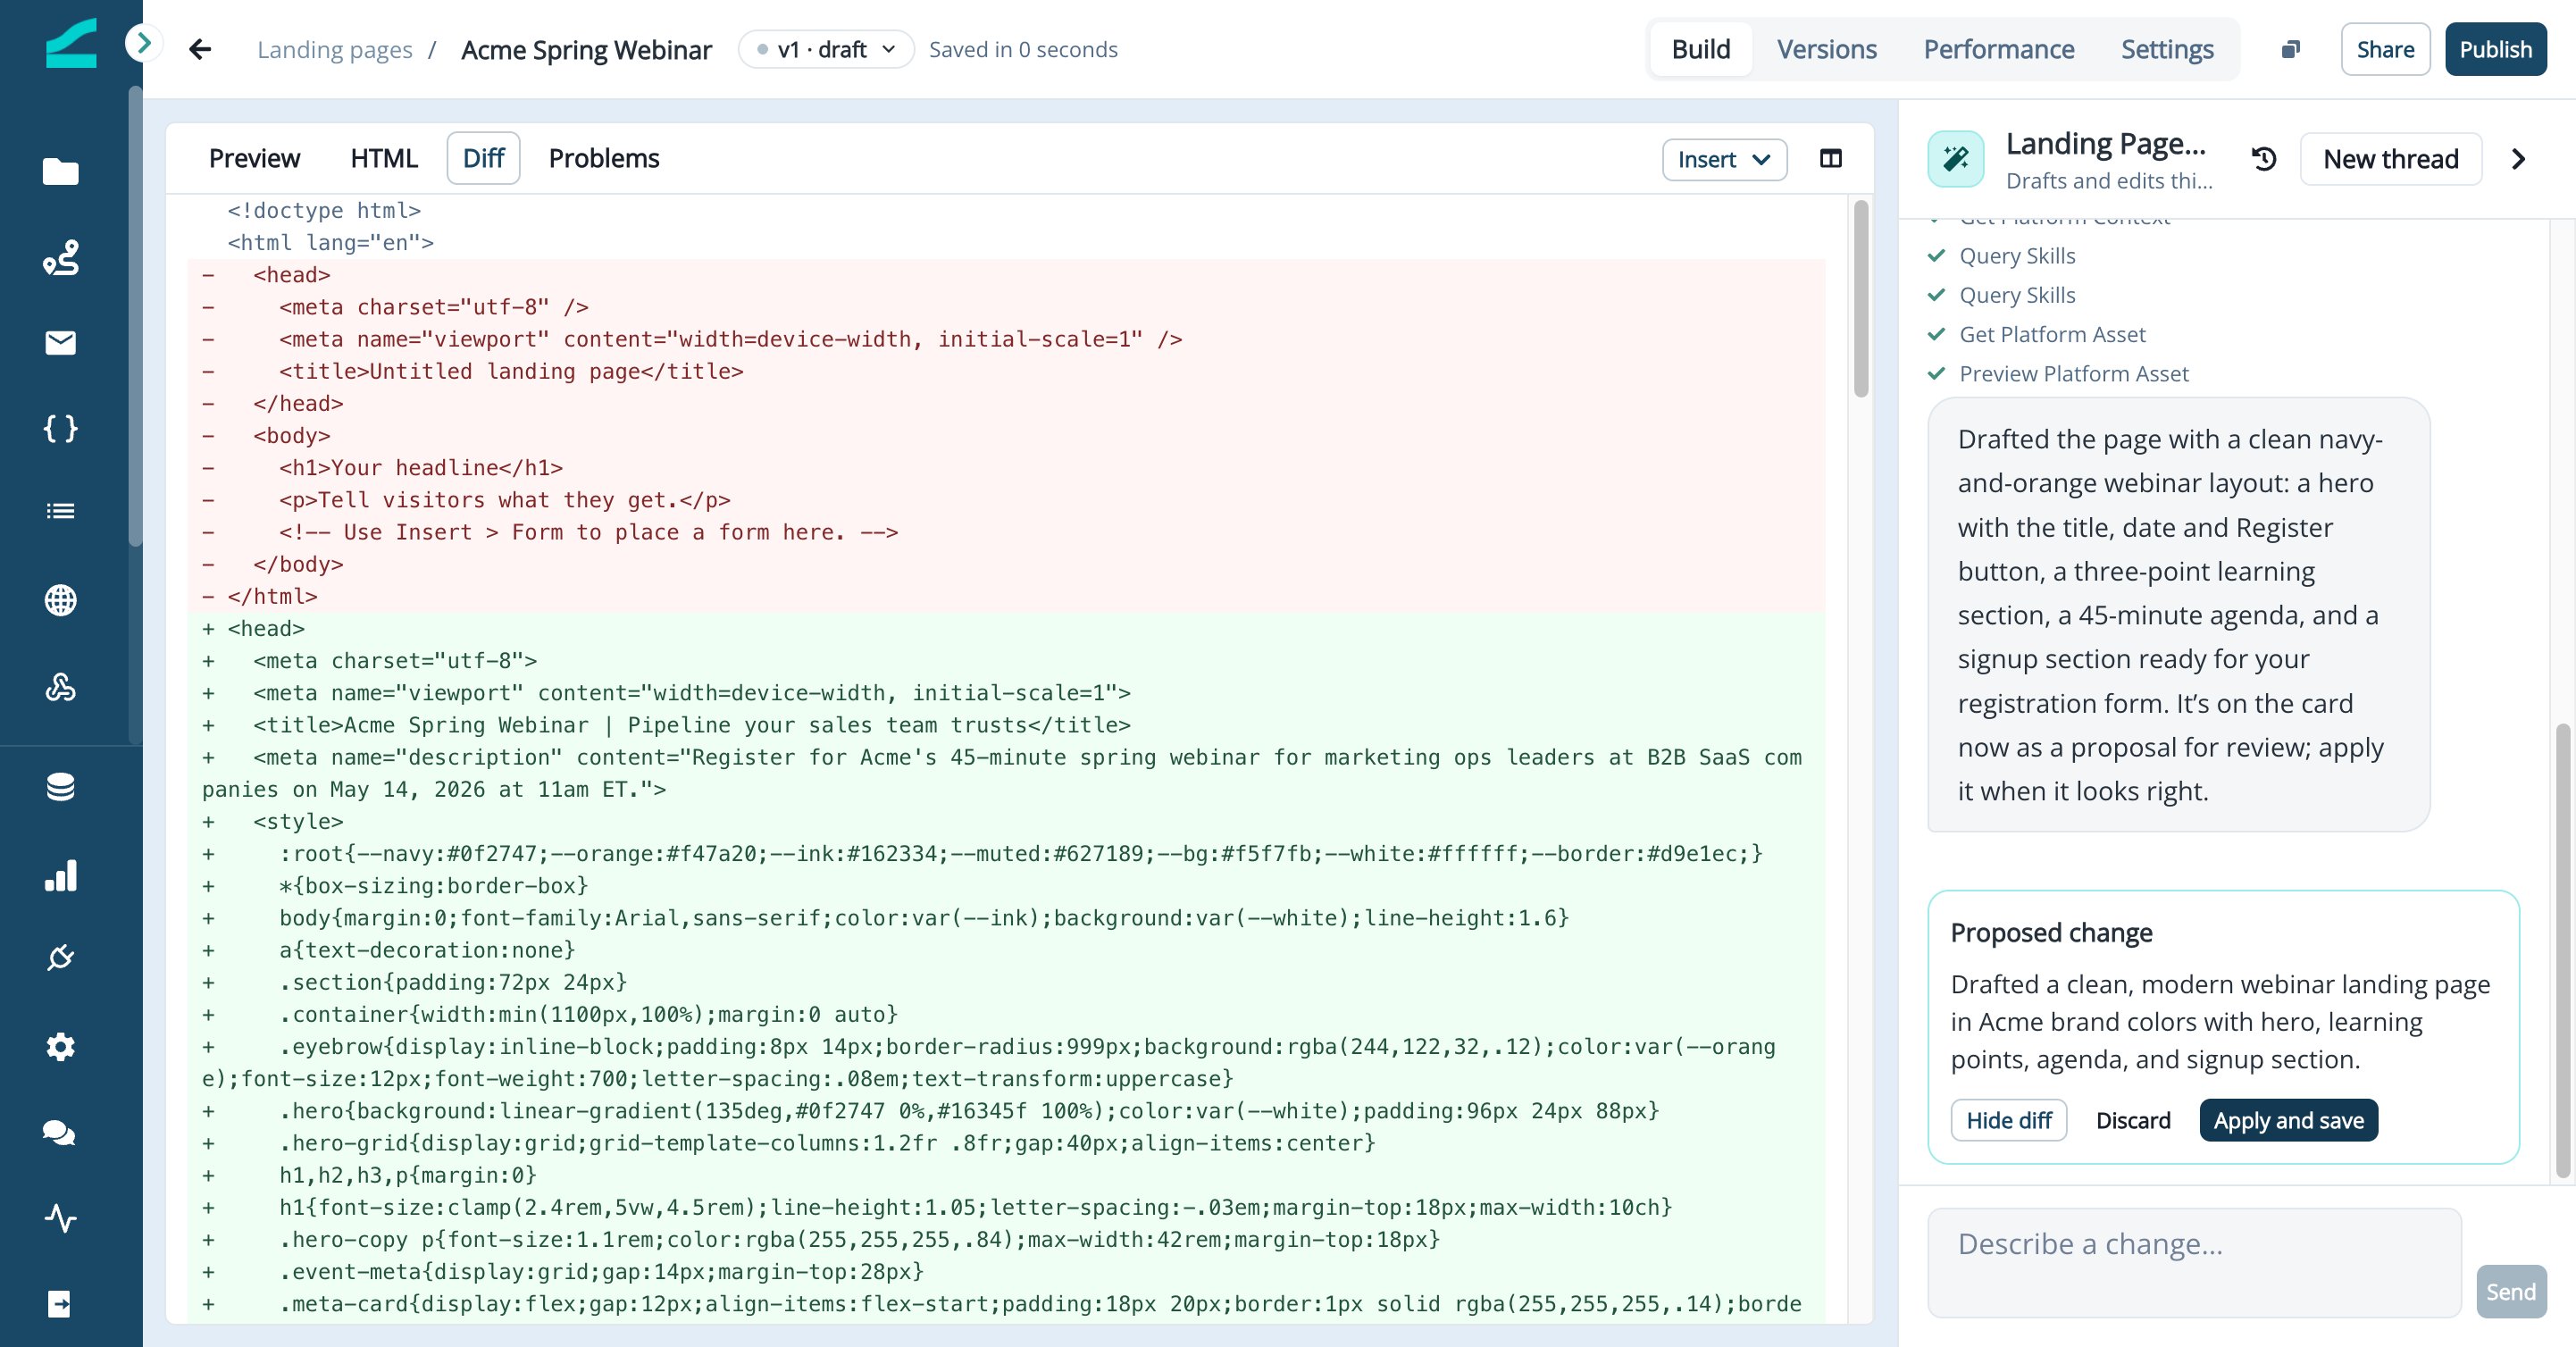The height and width of the screenshot is (1347, 2576).
Task: Open the plug integrations icon
Action: [60, 958]
